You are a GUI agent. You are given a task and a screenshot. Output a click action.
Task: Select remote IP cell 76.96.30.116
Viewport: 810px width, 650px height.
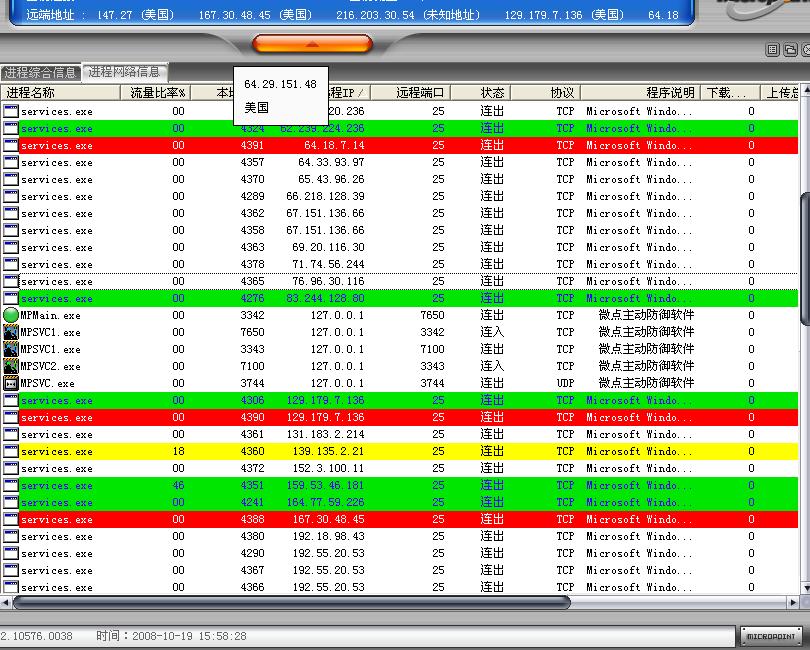tap(328, 281)
